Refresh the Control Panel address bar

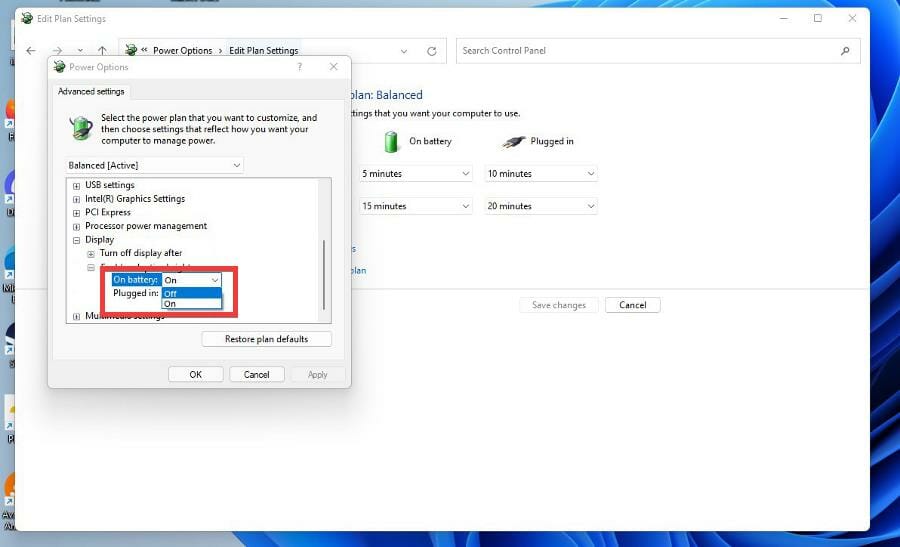(432, 51)
